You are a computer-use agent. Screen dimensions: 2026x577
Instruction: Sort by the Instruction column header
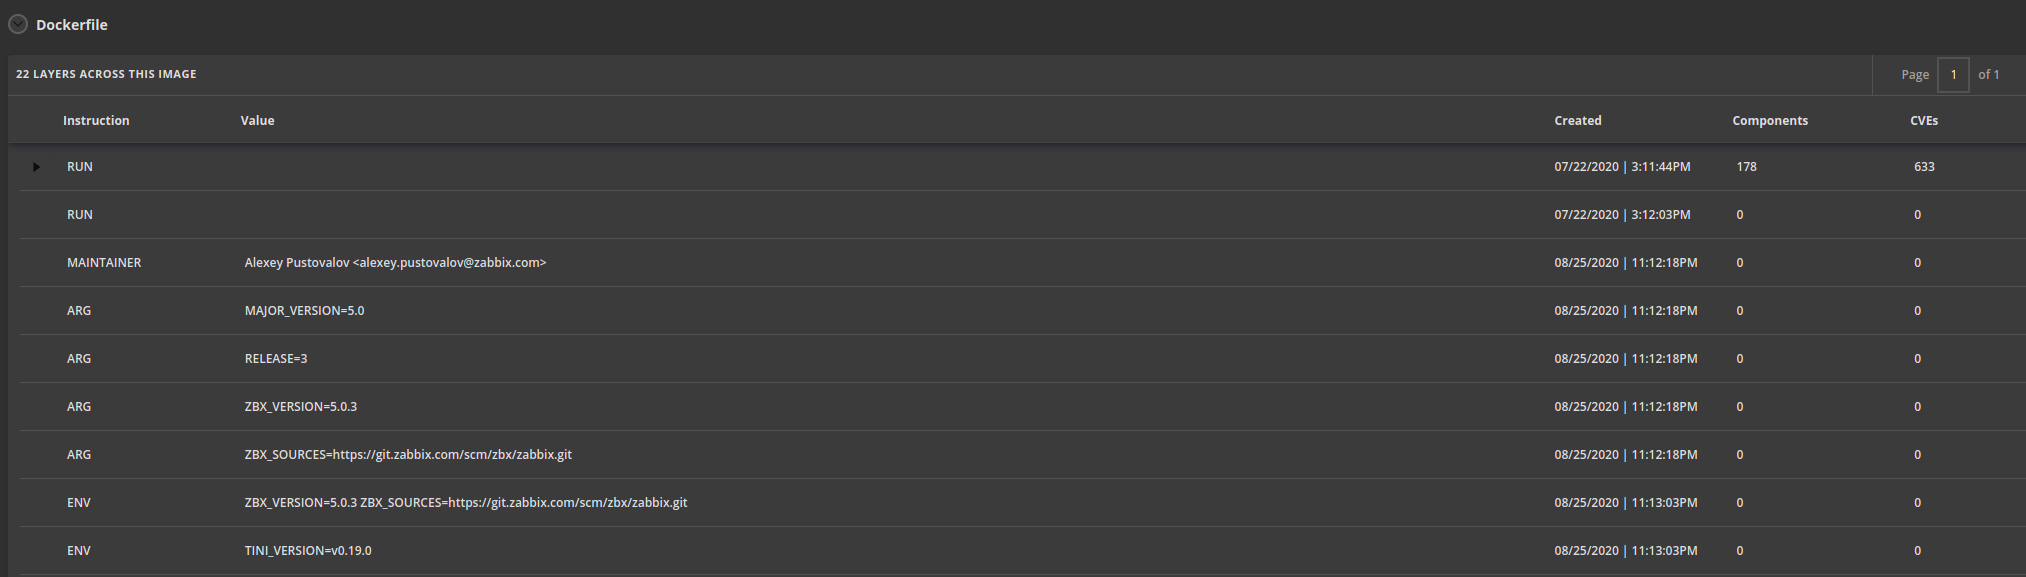point(96,121)
